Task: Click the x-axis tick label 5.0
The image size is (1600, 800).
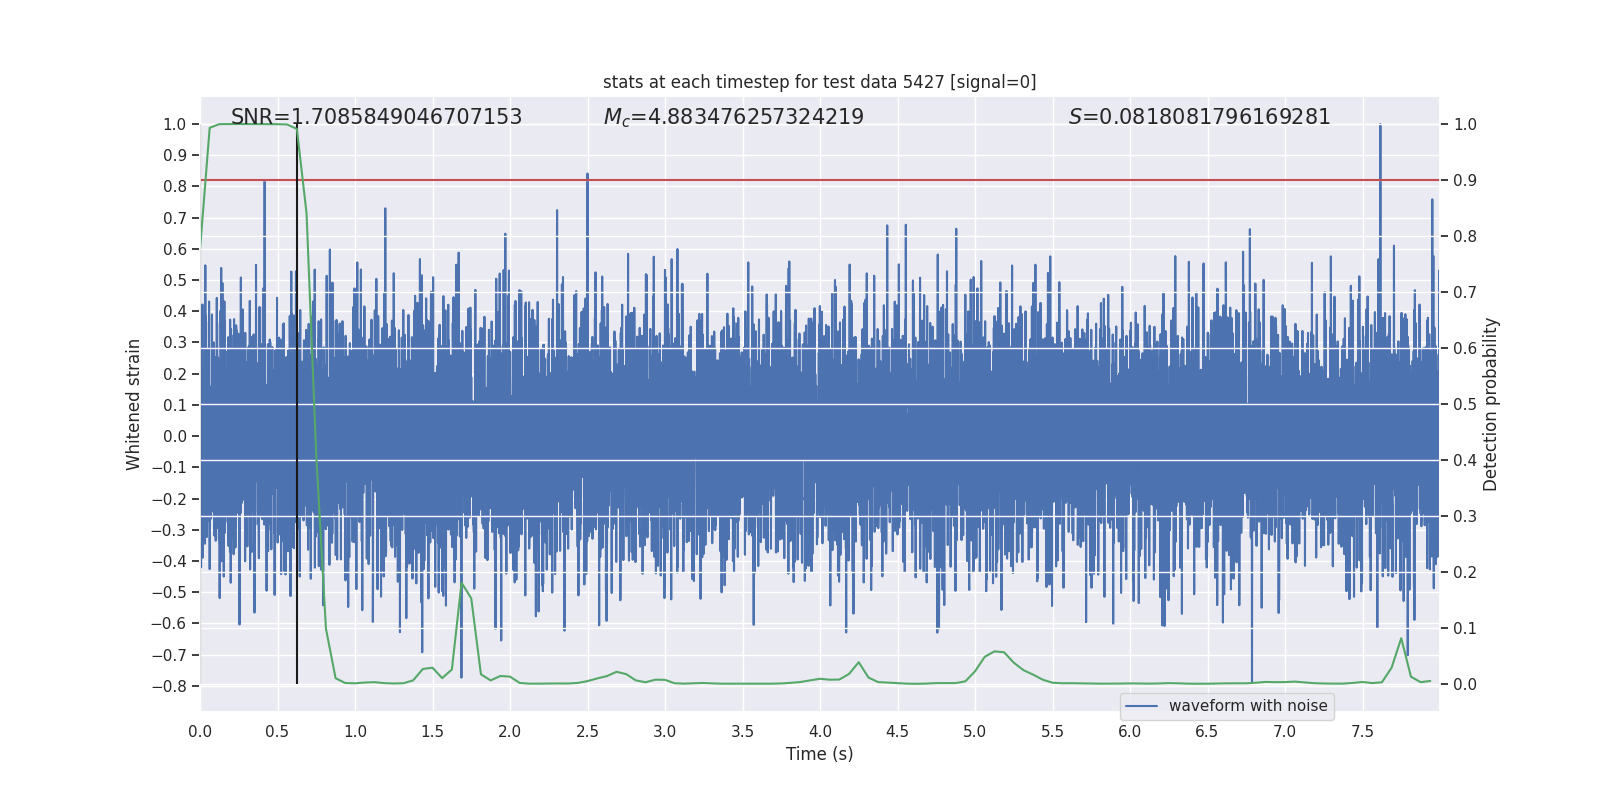Action: pos(974,732)
